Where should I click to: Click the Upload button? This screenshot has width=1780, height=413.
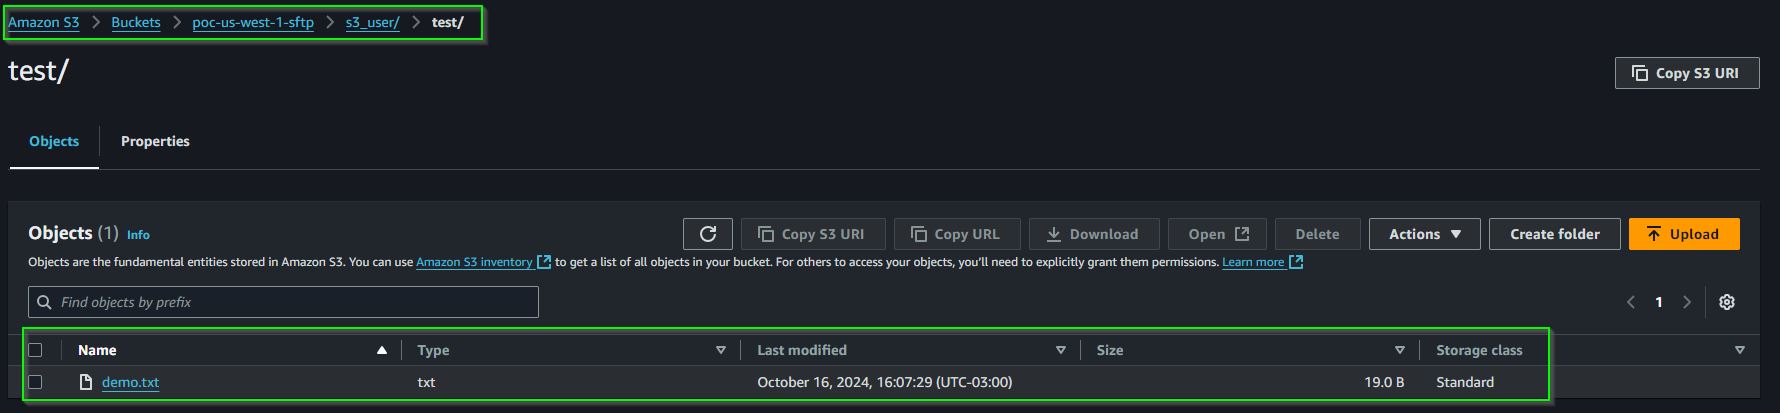pos(1684,234)
